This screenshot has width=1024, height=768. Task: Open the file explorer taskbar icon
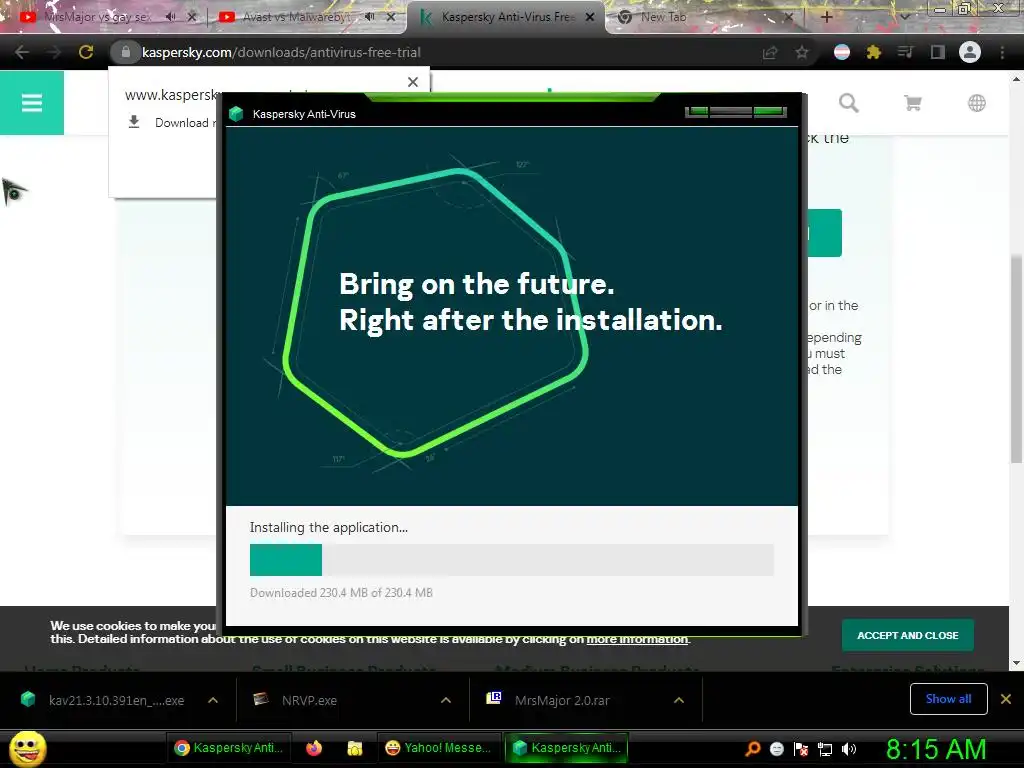[x=355, y=748]
